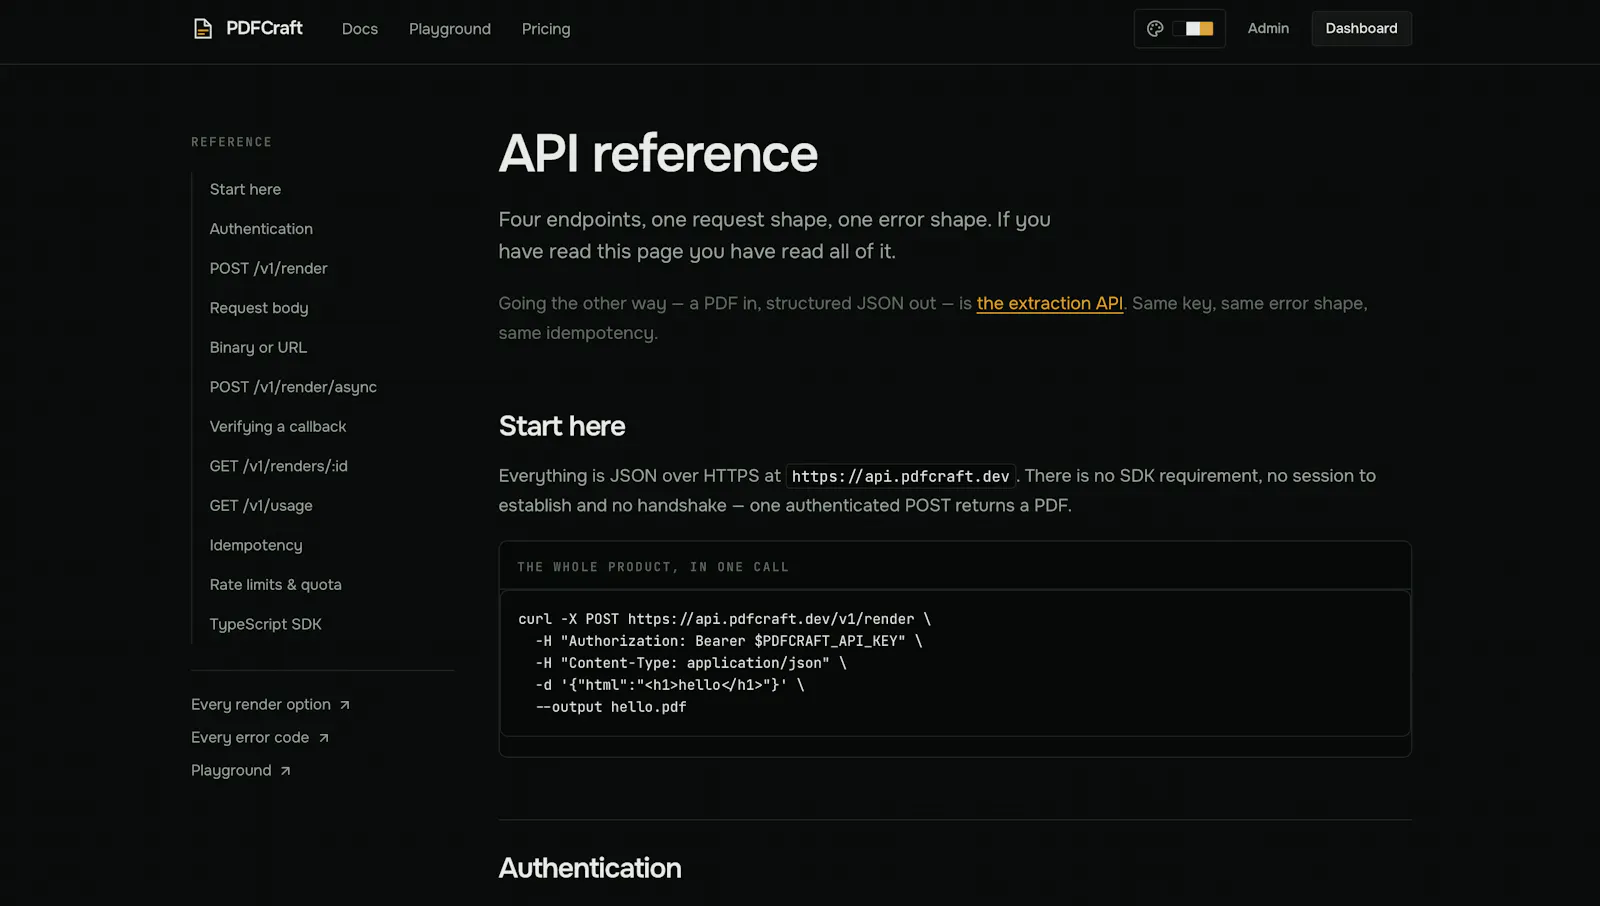1600x906 pixels.
Task: Click the Content-Type: application/json code line
Action: coord(691,663)
